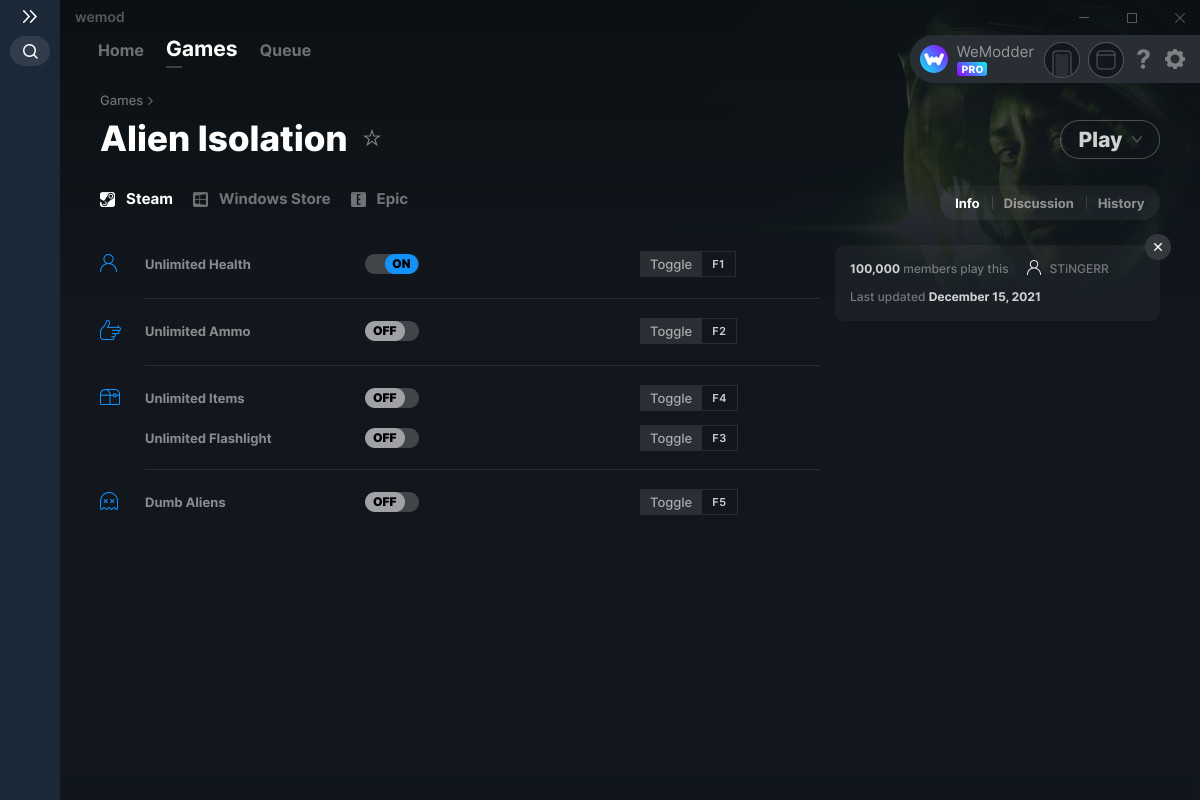Click the gift box icon beside Unlimited Items
The width and height of the screenshot is (1200, 800).
109,396
